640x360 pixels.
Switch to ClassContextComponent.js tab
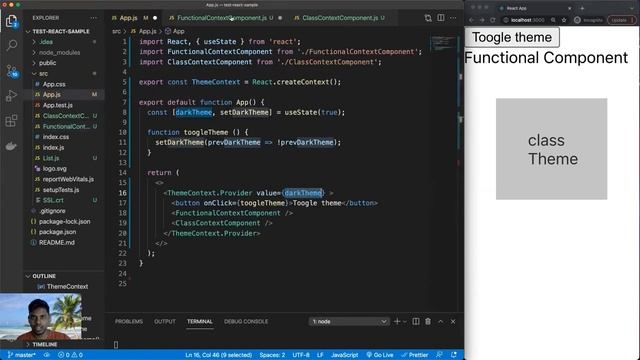pyautogui.click(x=340, y=18)
